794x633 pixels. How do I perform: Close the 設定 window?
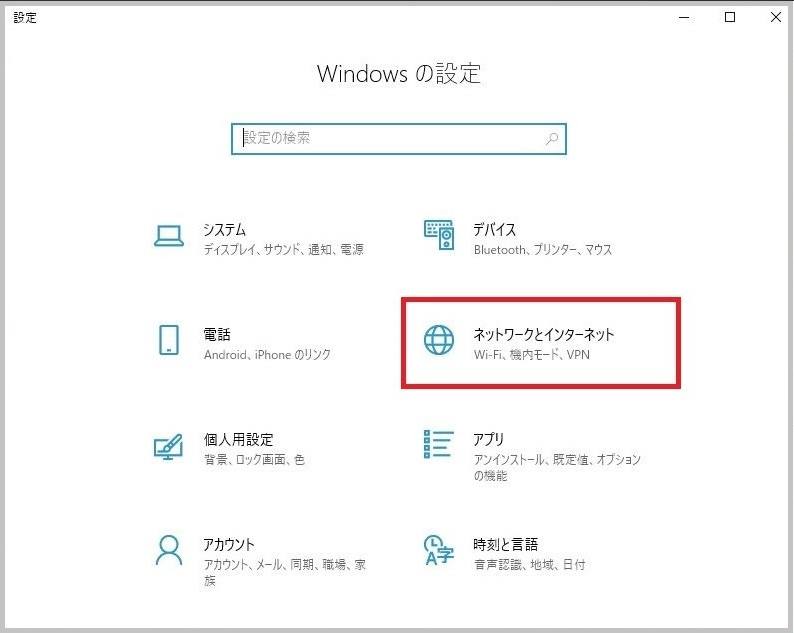(775, 17)
